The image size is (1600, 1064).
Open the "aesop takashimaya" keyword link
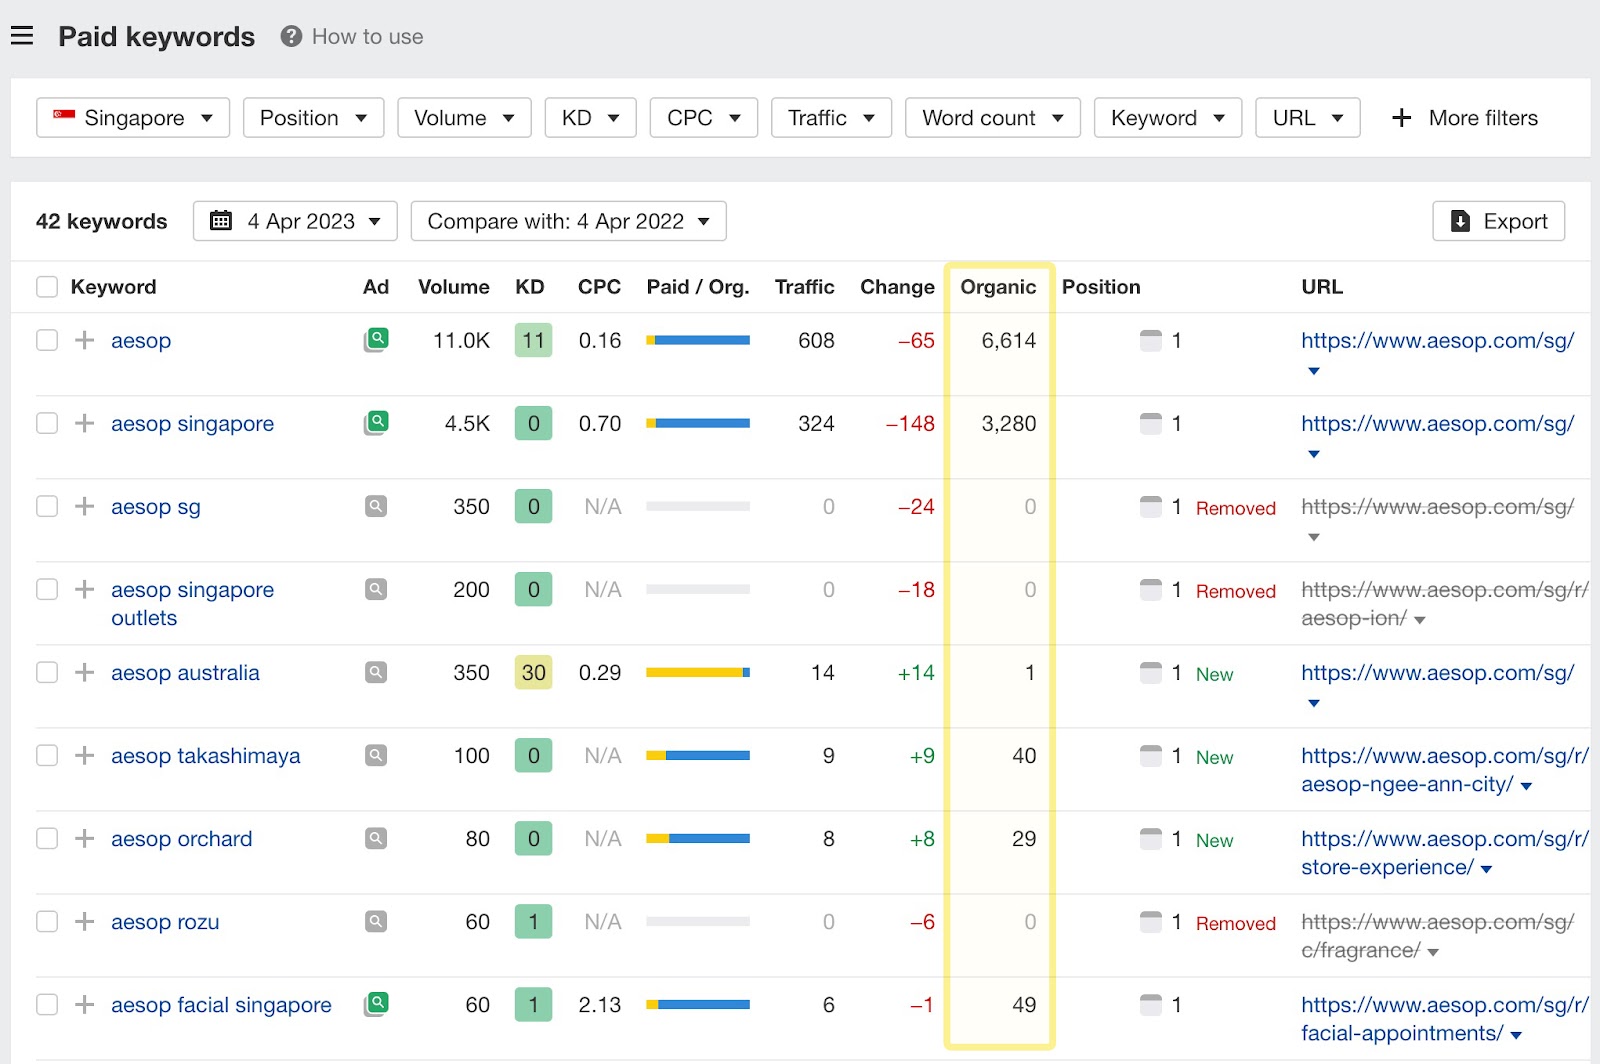click(x=205, y=755)
